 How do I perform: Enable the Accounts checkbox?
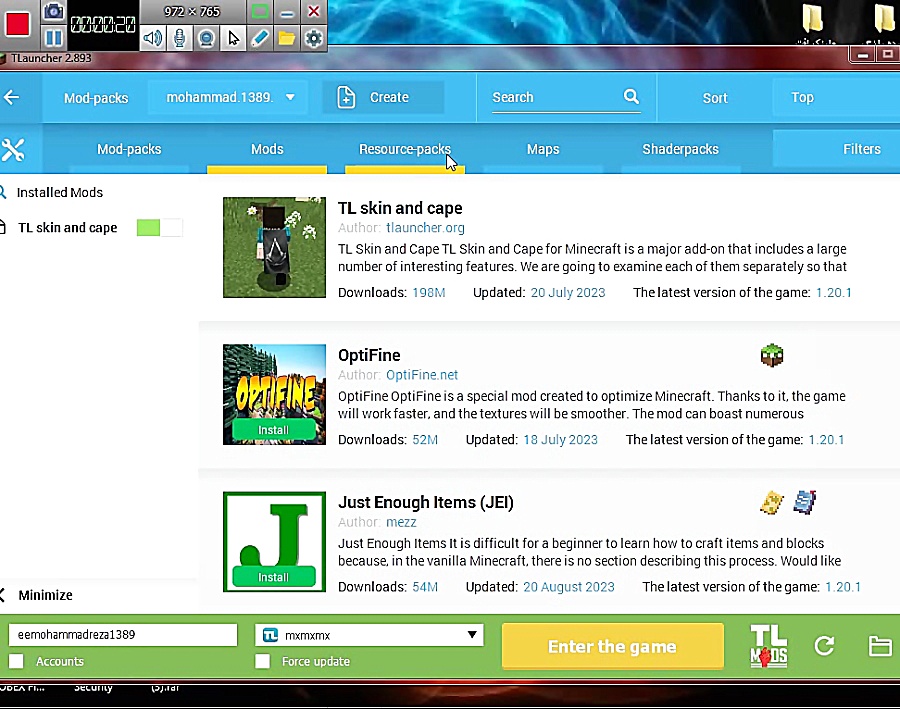point(16,661)
